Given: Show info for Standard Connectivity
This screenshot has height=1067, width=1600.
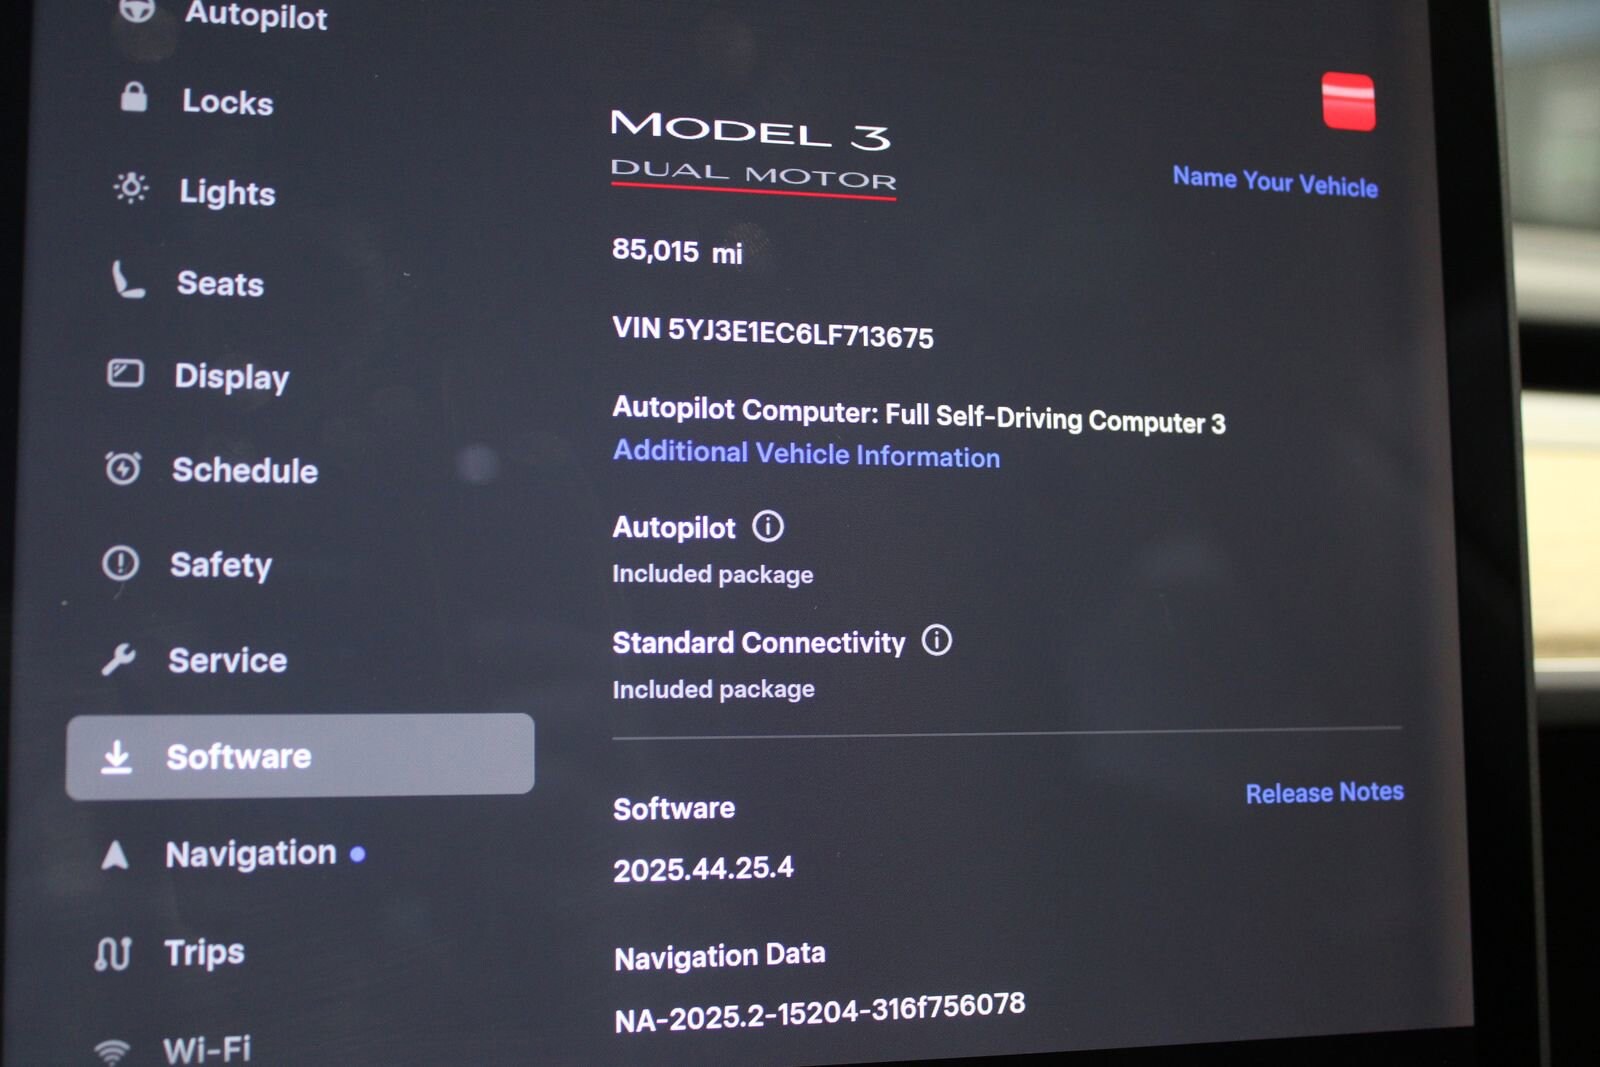Looking at the screenshot, I should [x=937, y=640].
